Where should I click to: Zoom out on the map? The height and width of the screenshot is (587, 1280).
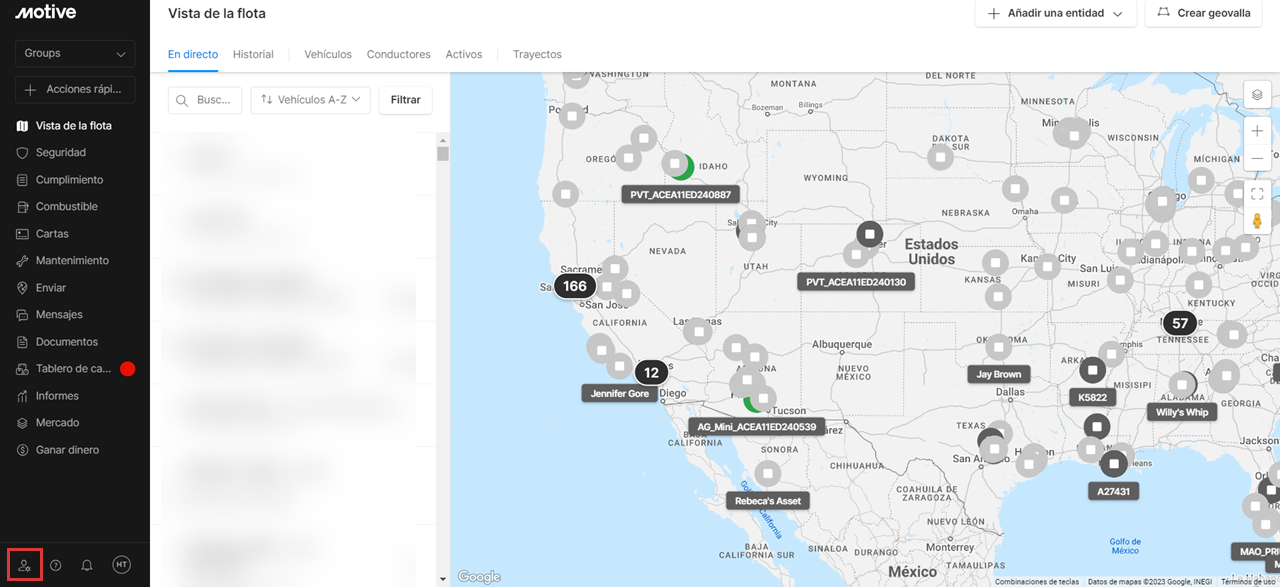point(1257,158)
